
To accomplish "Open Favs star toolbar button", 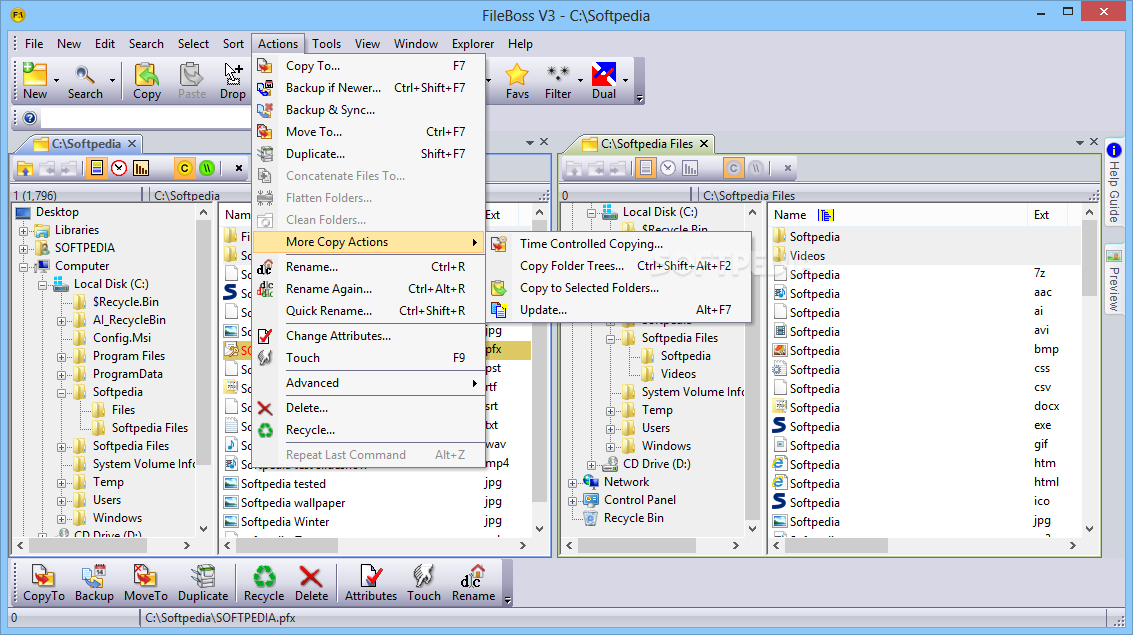I will pyautogui.click(x=517, y=80).
